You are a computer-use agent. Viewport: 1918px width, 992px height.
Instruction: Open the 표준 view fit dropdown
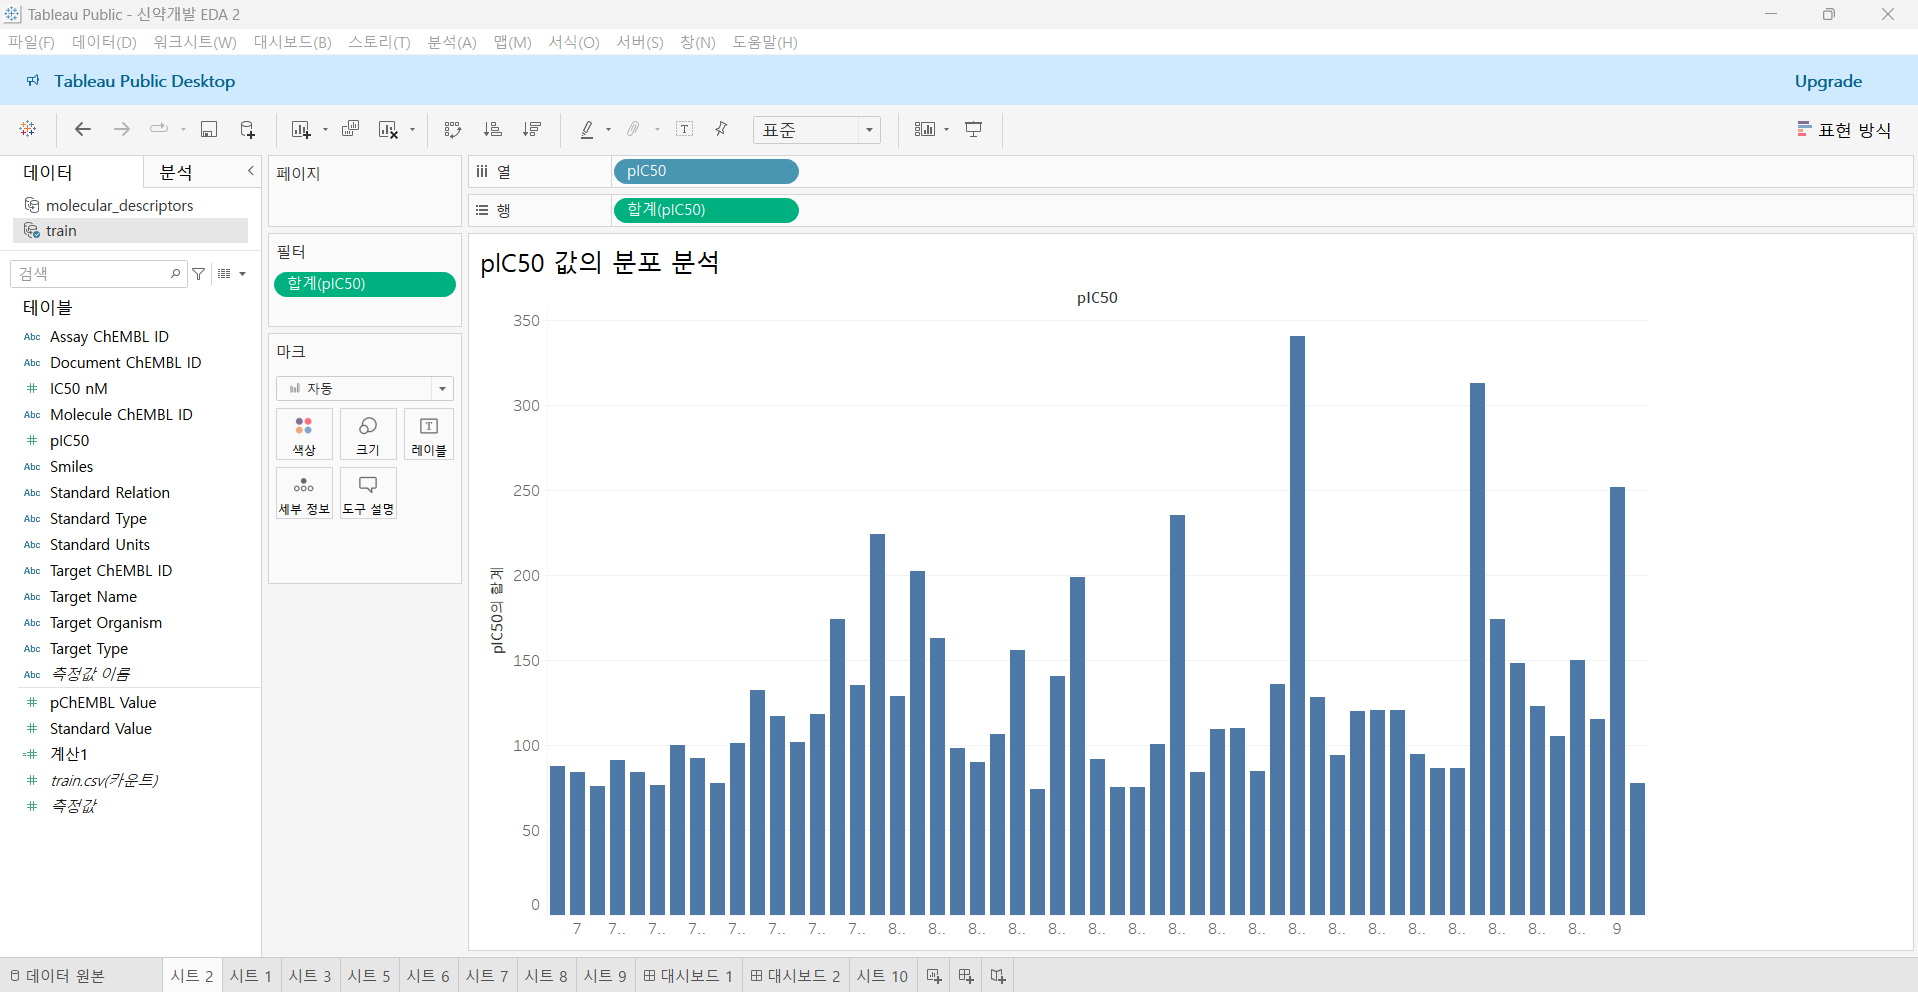click(x=816, y=130)
